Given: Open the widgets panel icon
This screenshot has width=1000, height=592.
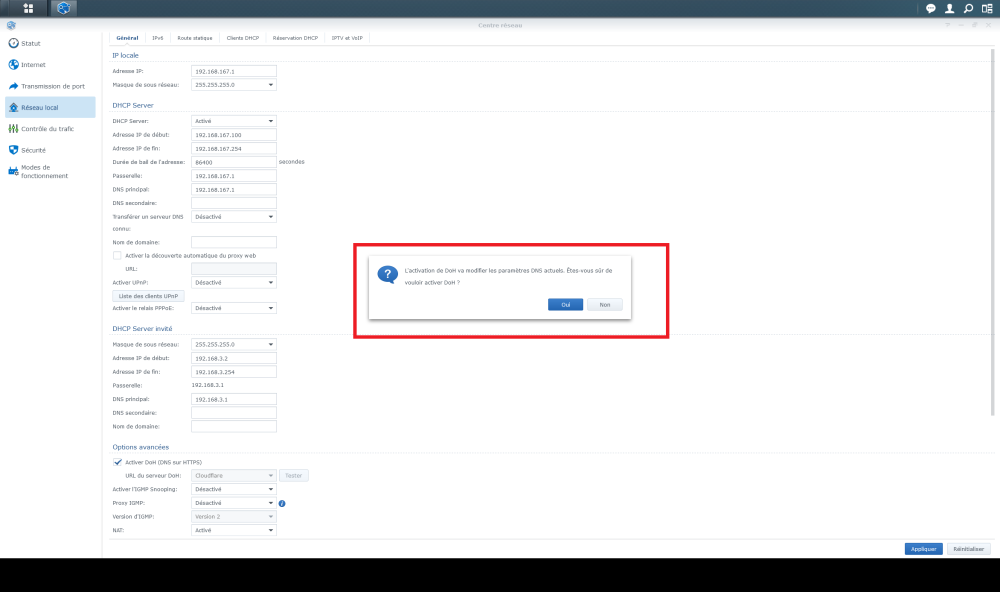Looking at the screenshot, I should [987, 8].
